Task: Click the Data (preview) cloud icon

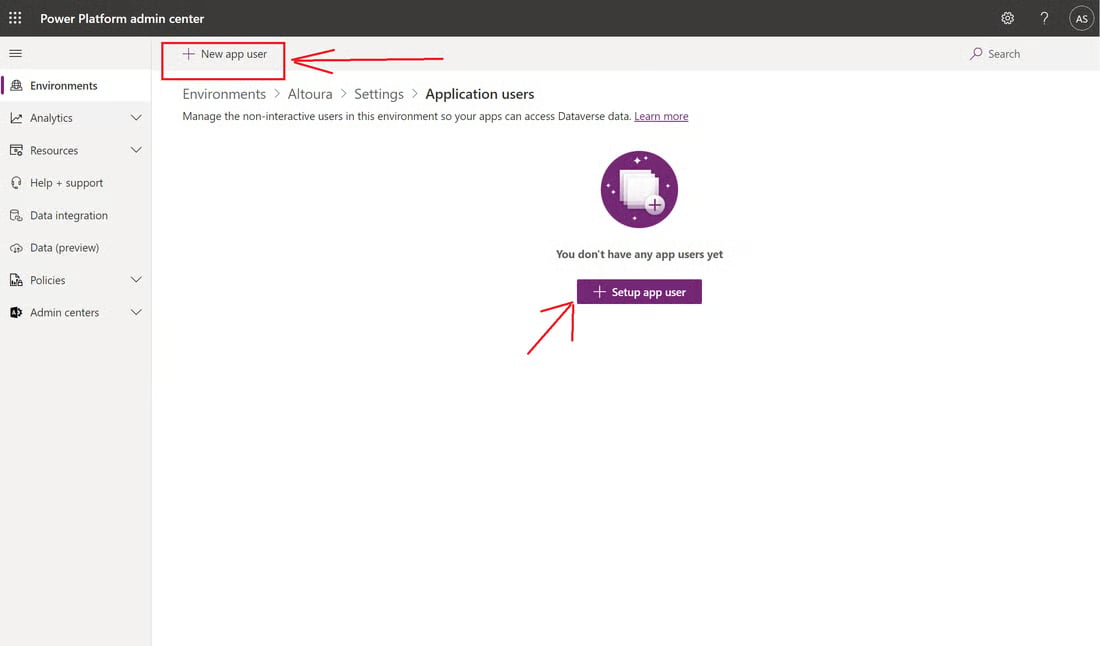Action: pyautogui.click(x=16, y=248)
